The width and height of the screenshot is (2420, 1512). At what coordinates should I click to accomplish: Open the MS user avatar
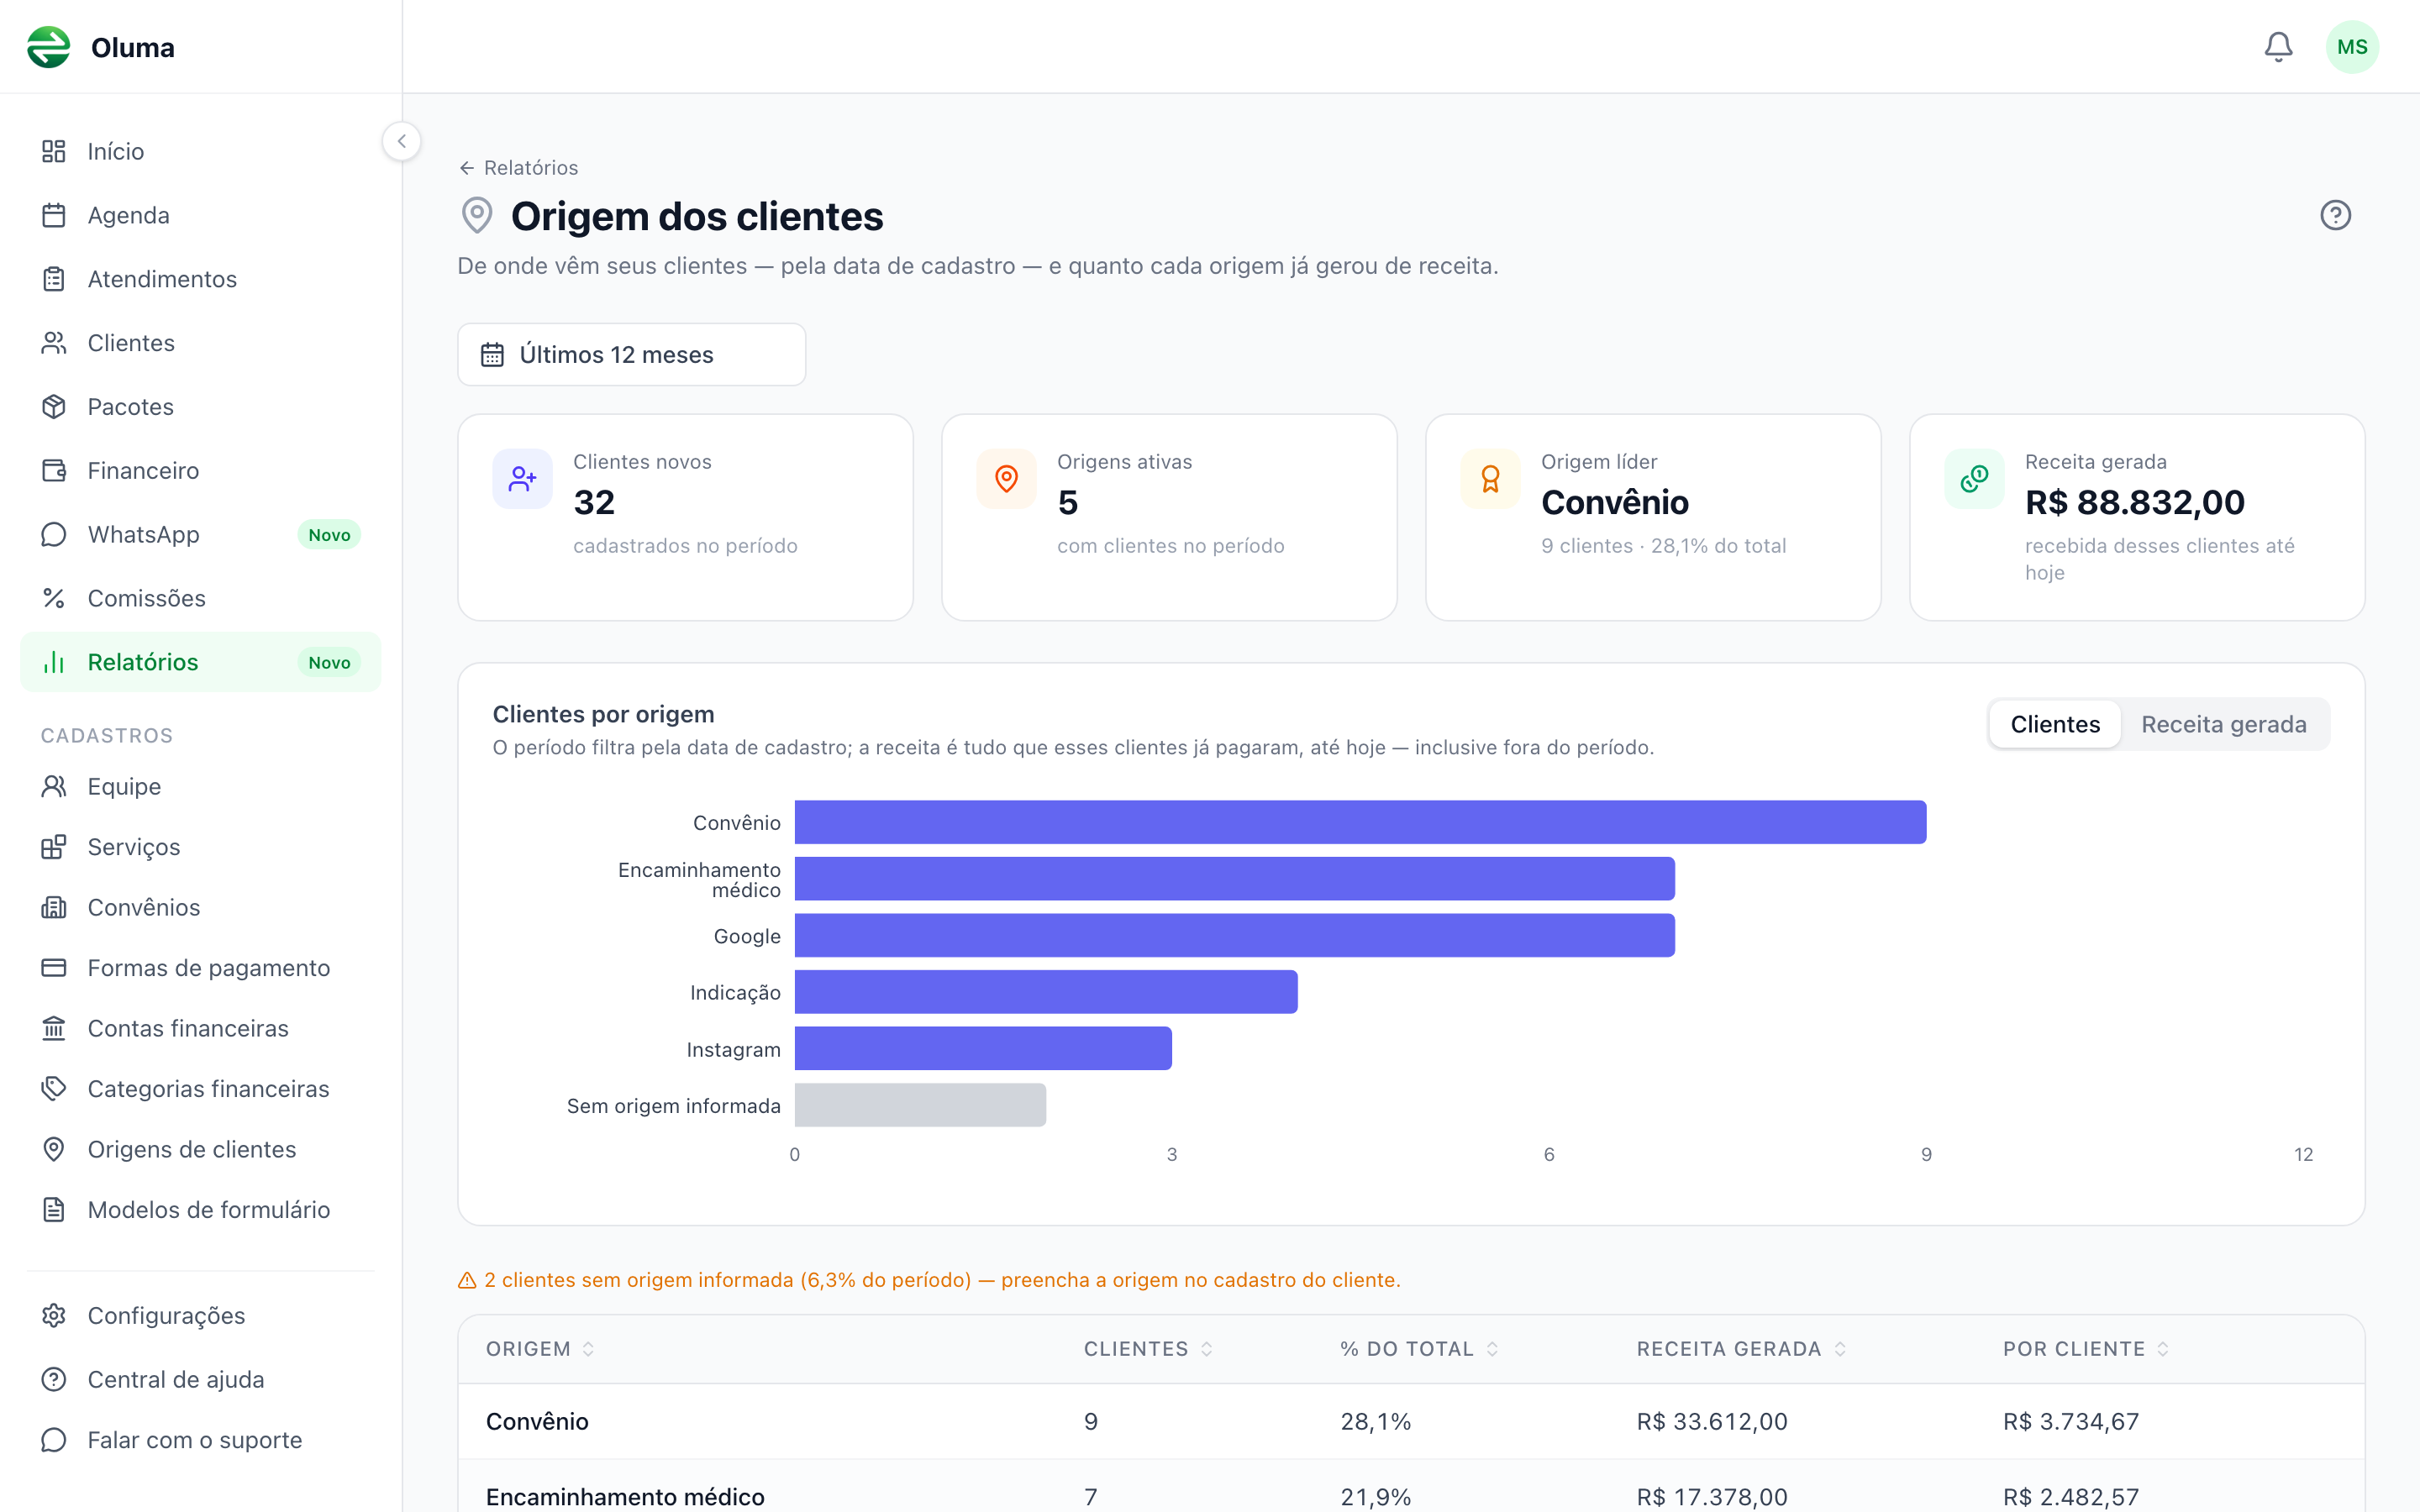(x=2352, y=47)
